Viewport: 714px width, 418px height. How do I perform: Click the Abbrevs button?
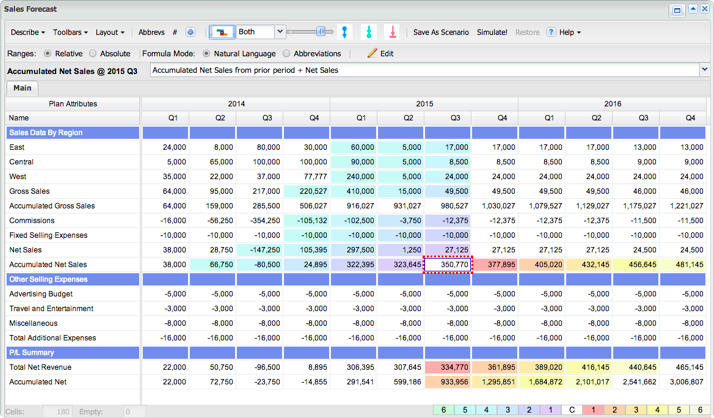(x=152, y=32)
